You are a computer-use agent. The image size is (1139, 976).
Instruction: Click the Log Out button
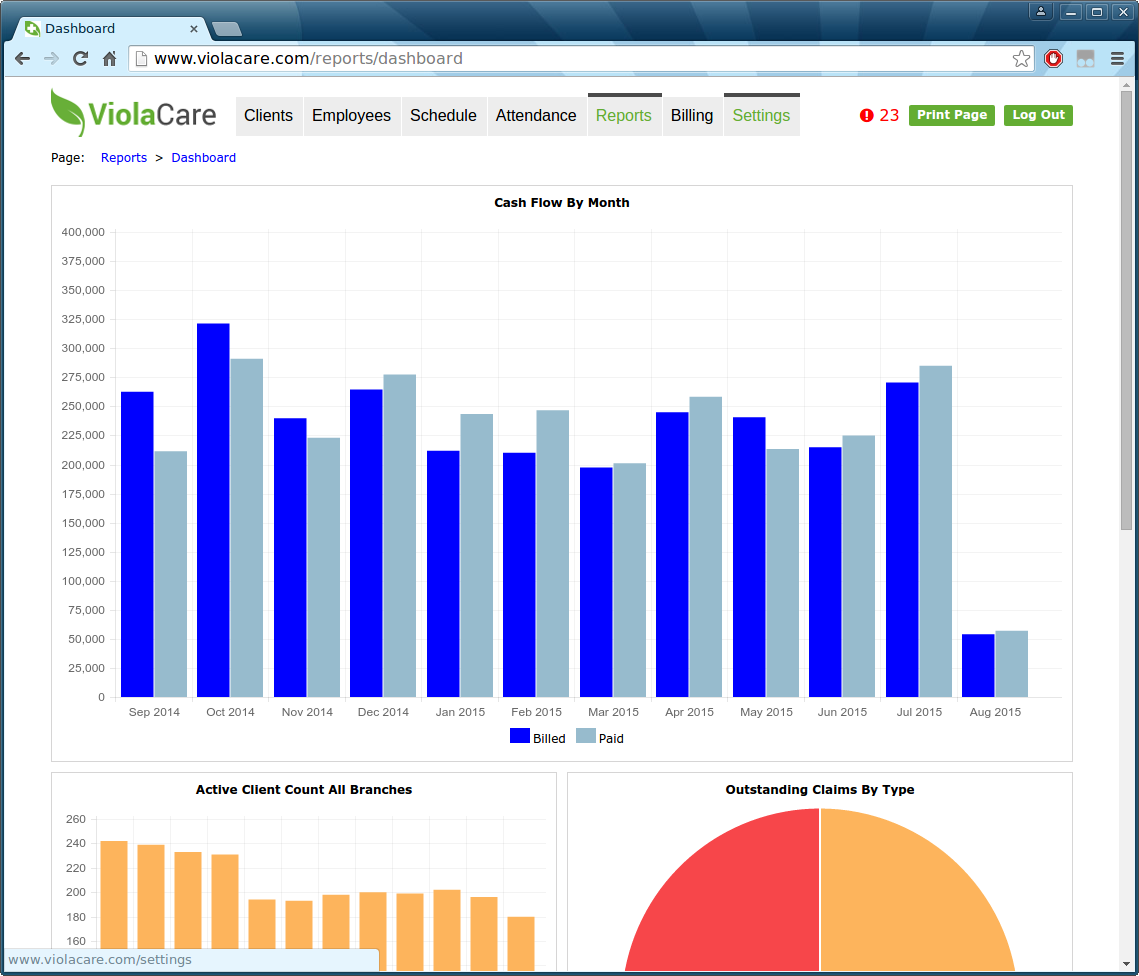[1038, 115]
